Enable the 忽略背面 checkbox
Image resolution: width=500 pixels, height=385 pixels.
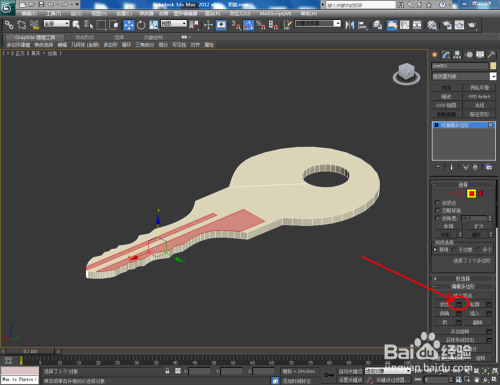(438, 210)
